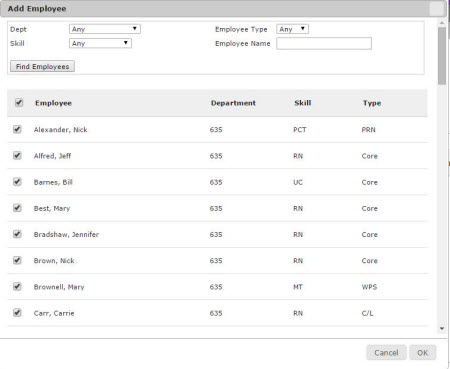Toggle Carr, Carrie checkbox

pos(17,313)
